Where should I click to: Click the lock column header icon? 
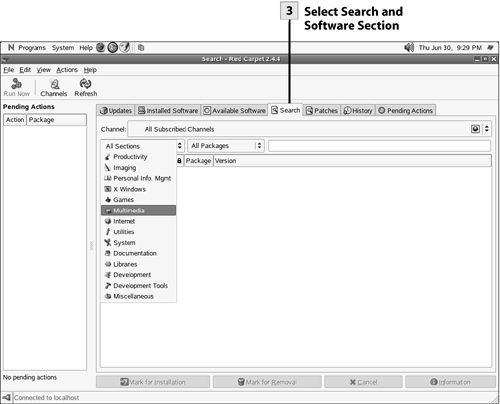[179, 161]
